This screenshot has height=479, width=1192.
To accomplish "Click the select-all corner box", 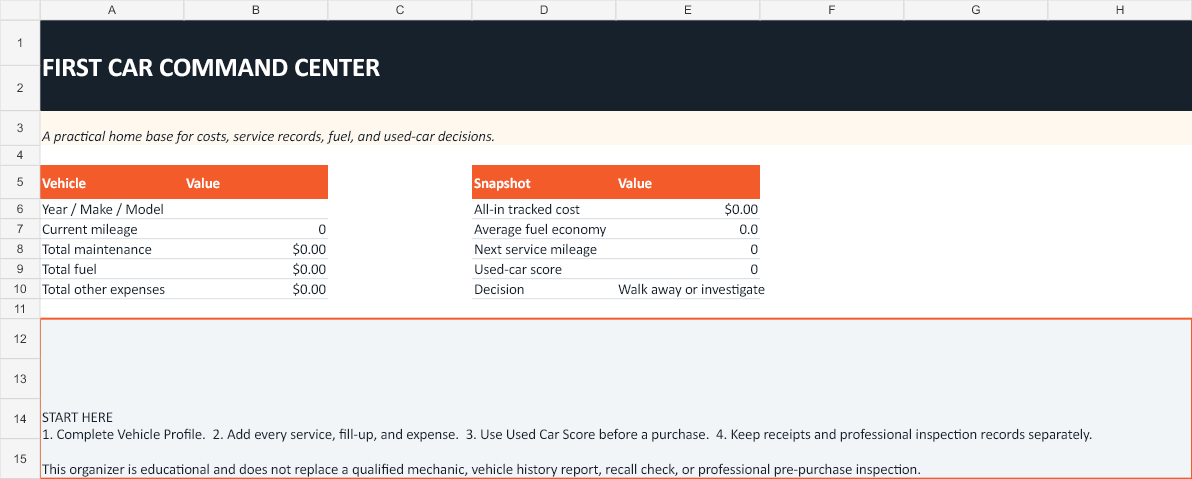I will coord(20,10).
